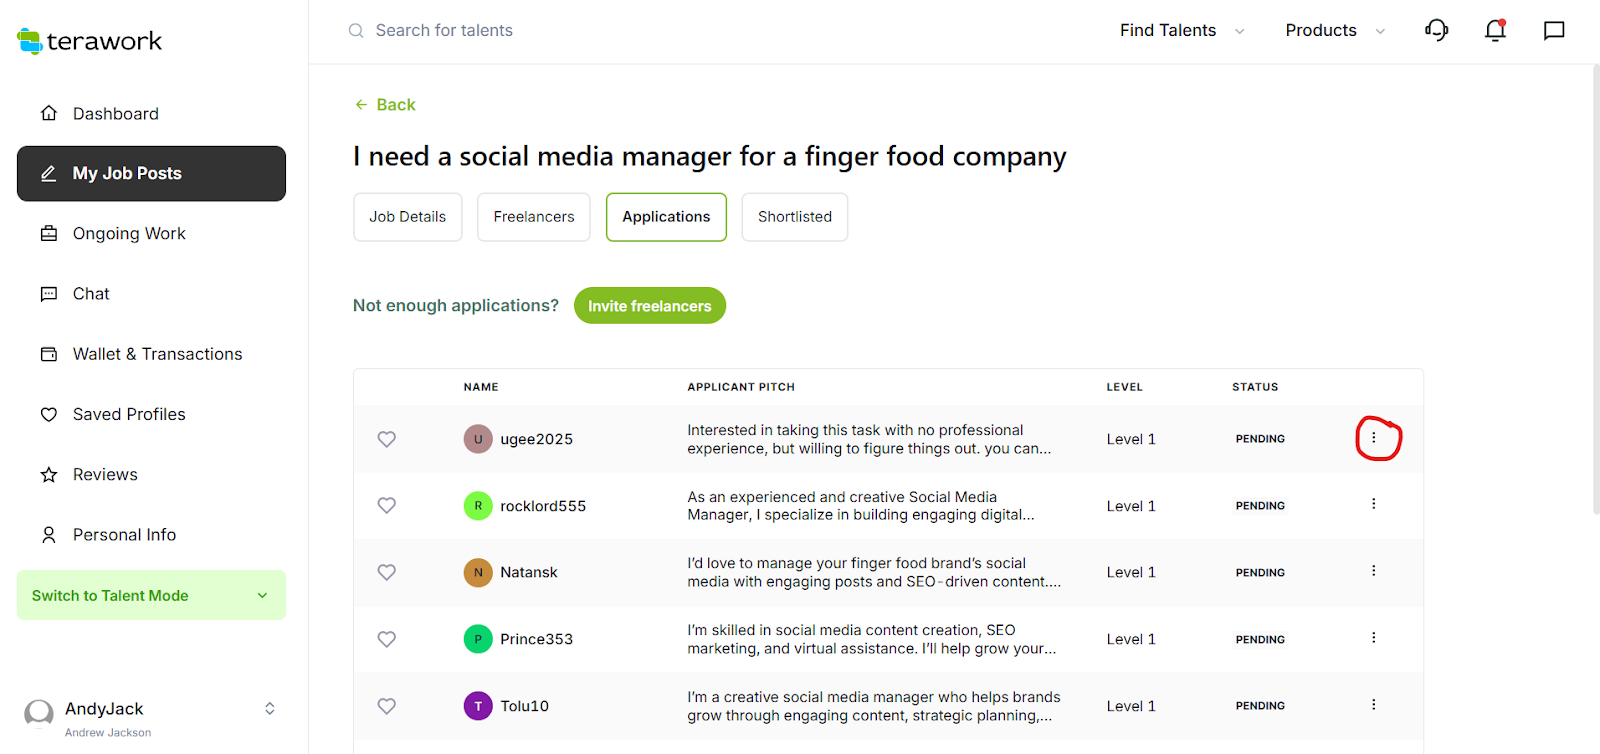Click three-dot menu for Natansk application
1600x754 pixels.
point(1374,571)
